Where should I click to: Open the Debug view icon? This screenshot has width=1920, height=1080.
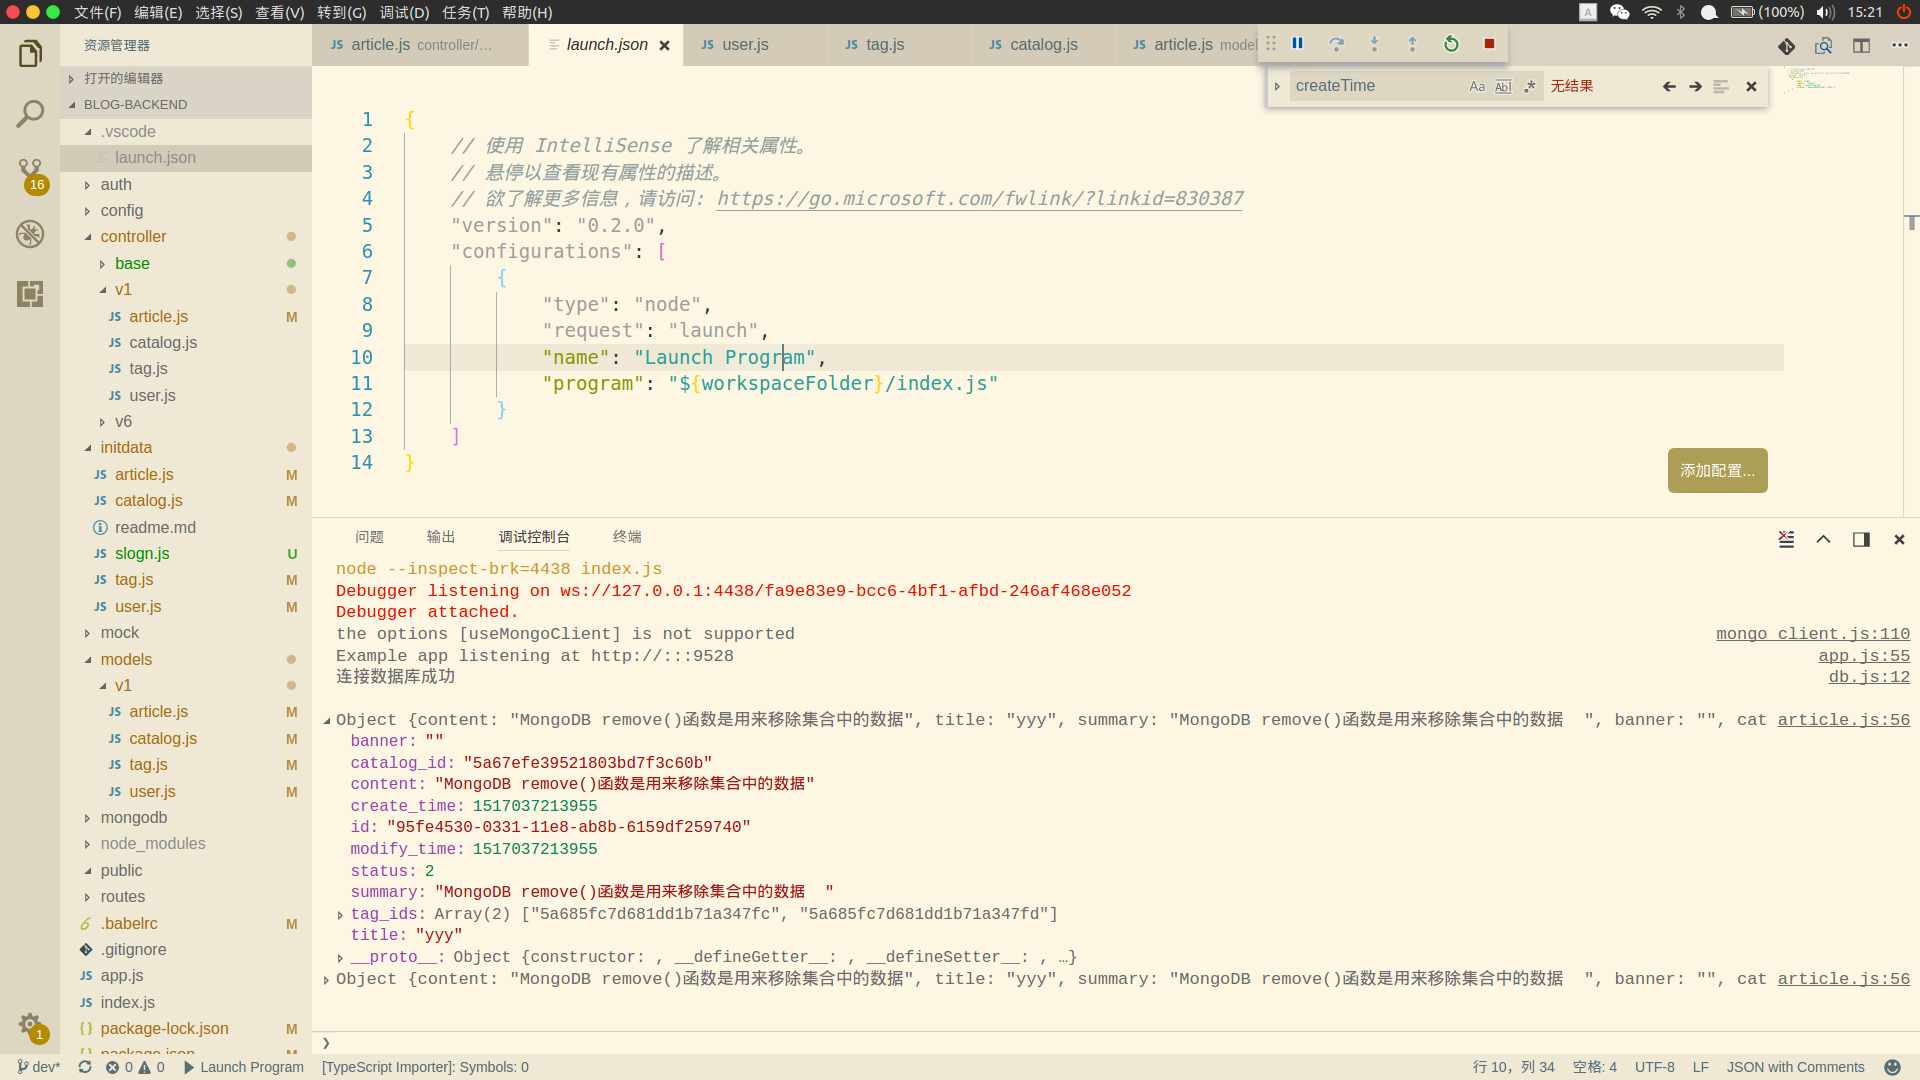(x=30, y=234)
